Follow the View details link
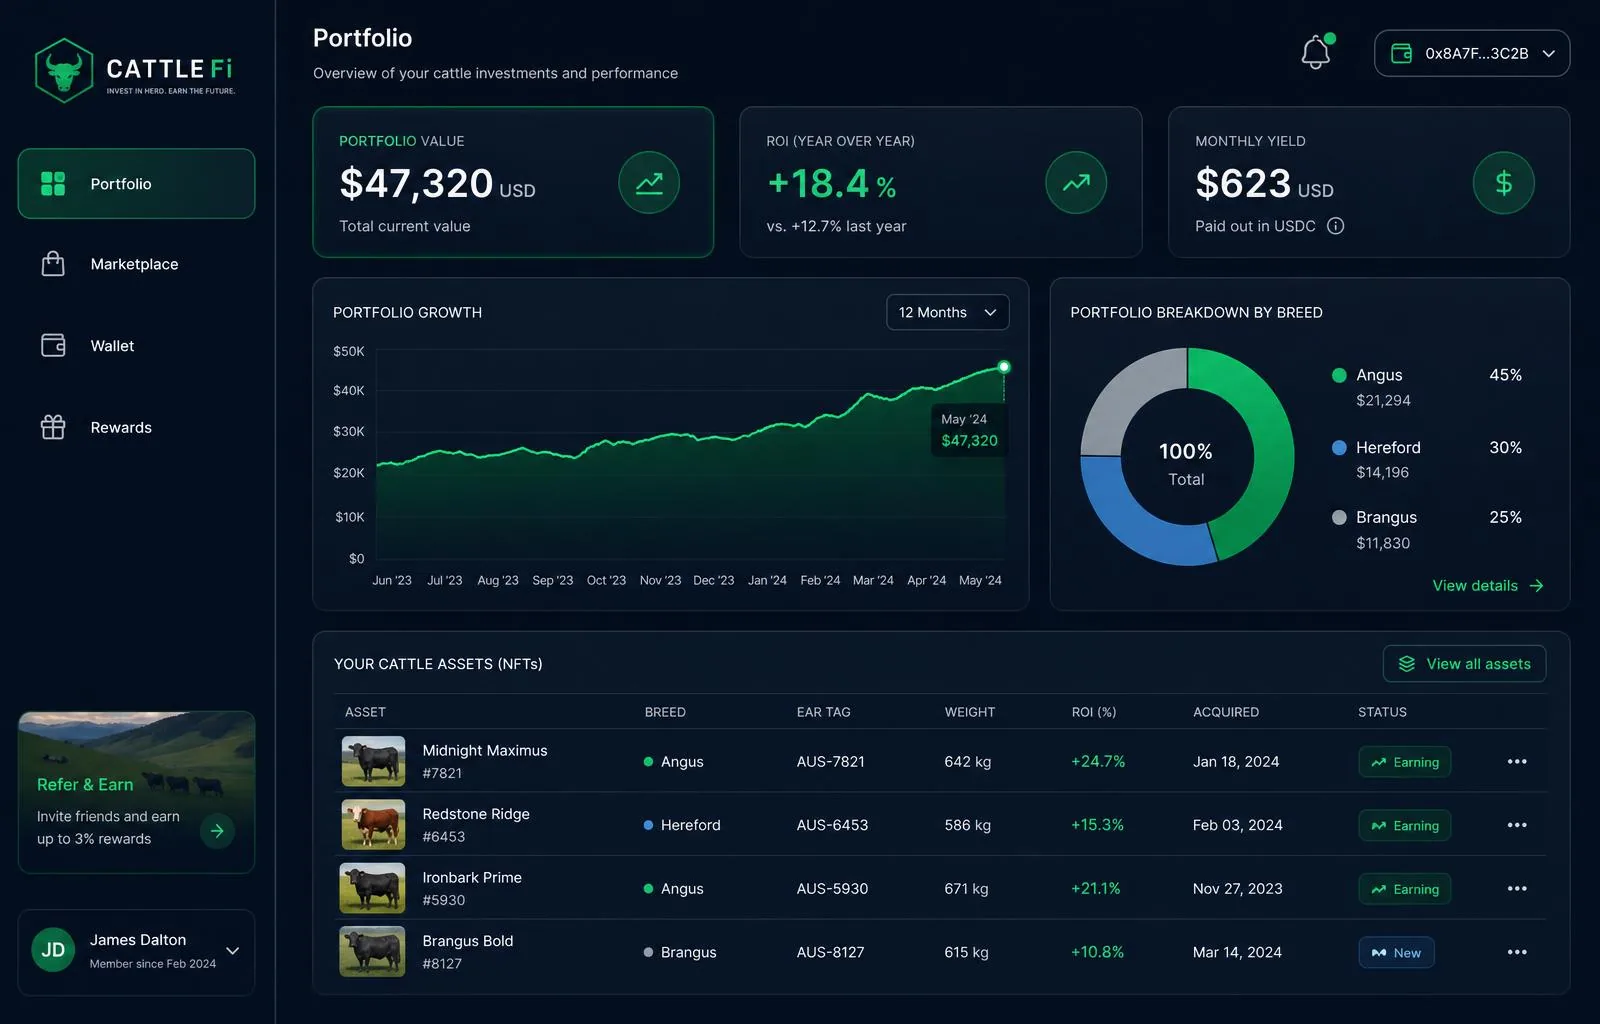Screen dimensions: 1600x1024 tap(1488, 586)
